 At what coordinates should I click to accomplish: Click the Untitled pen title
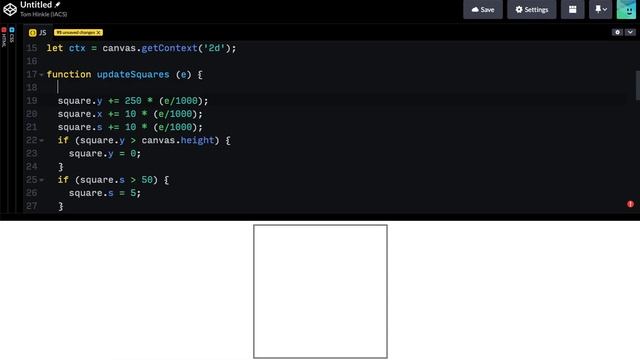(36, 5)
